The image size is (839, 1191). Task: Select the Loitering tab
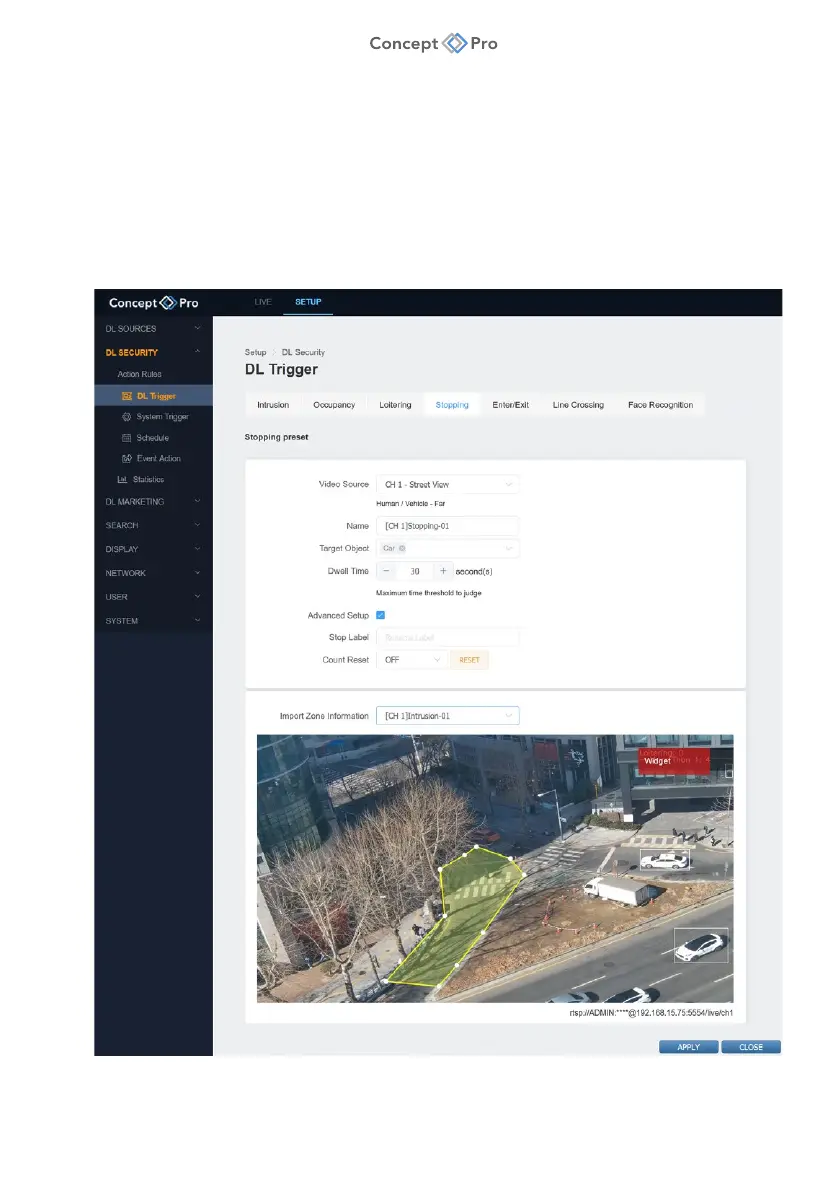point(396,405)
